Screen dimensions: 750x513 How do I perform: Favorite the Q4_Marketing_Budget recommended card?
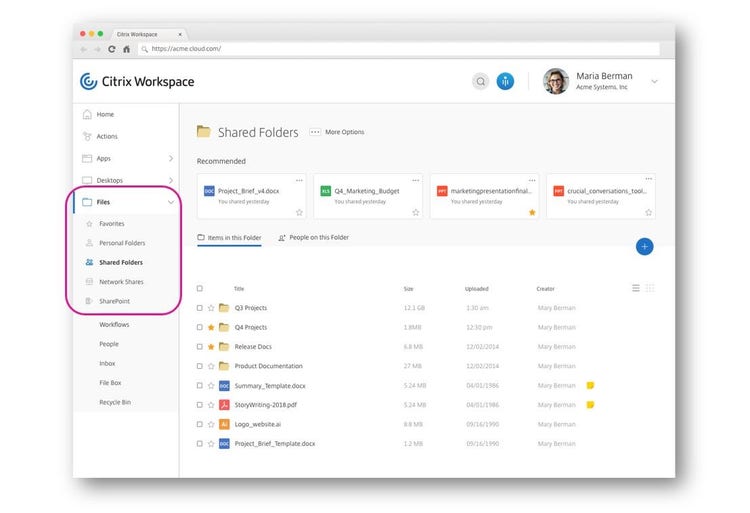tap(416, 212)
